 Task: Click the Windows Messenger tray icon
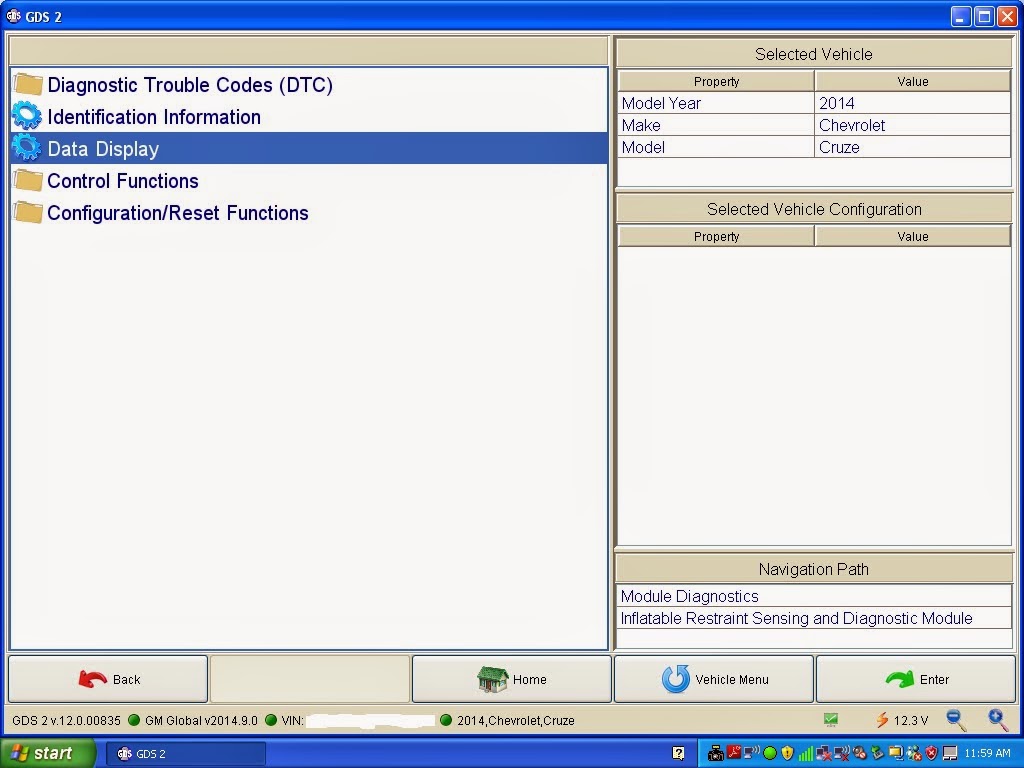(x=914, y=753)
